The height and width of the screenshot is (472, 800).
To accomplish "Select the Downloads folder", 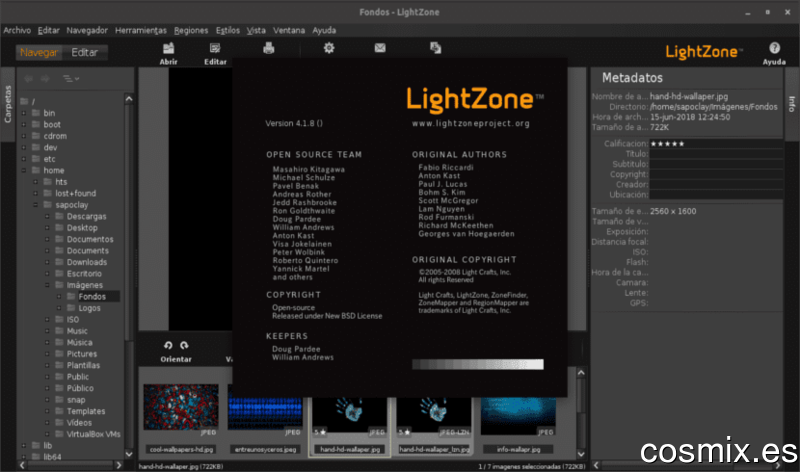I will click(87, 262).
